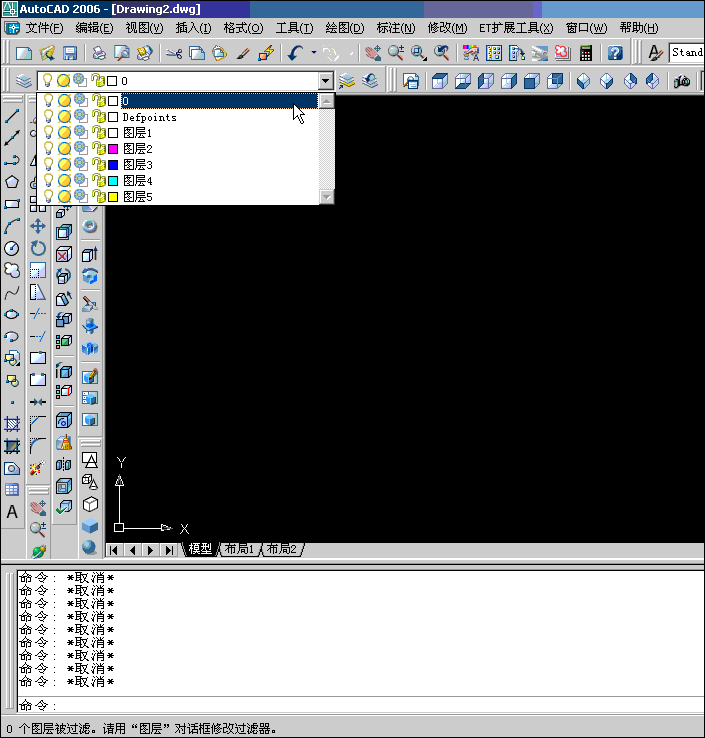
Task: Freeze or thaw layer 图层3 sun icon
Action: point(64,165)
